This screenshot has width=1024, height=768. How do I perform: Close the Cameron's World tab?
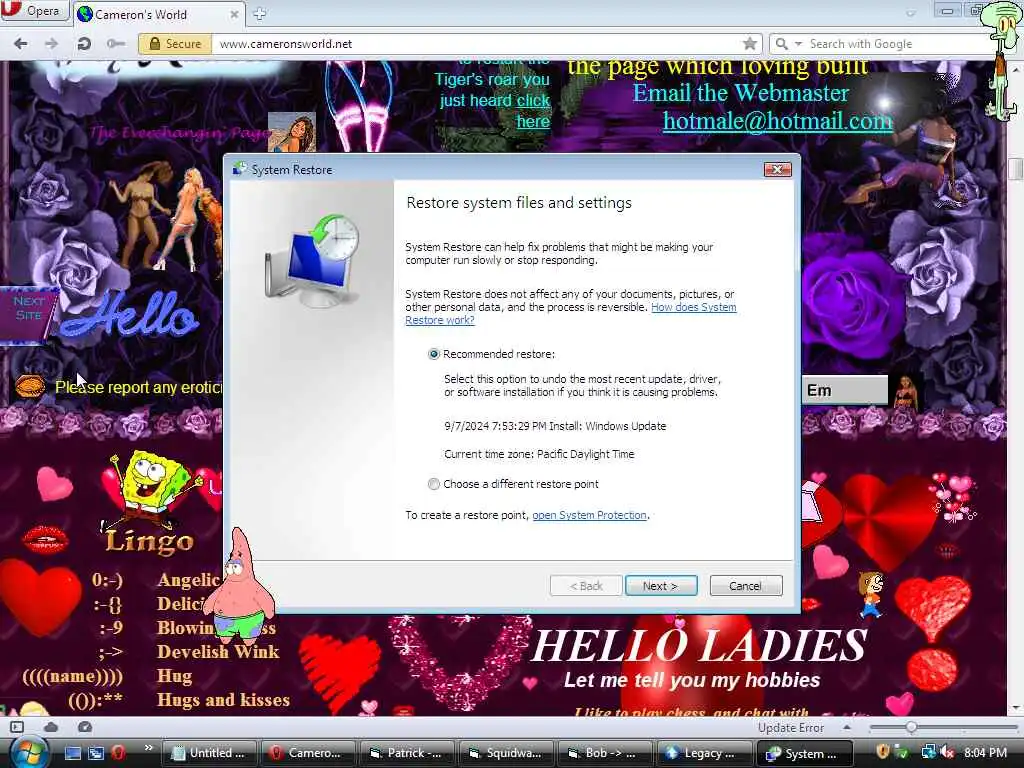click(x=234, y=14)
